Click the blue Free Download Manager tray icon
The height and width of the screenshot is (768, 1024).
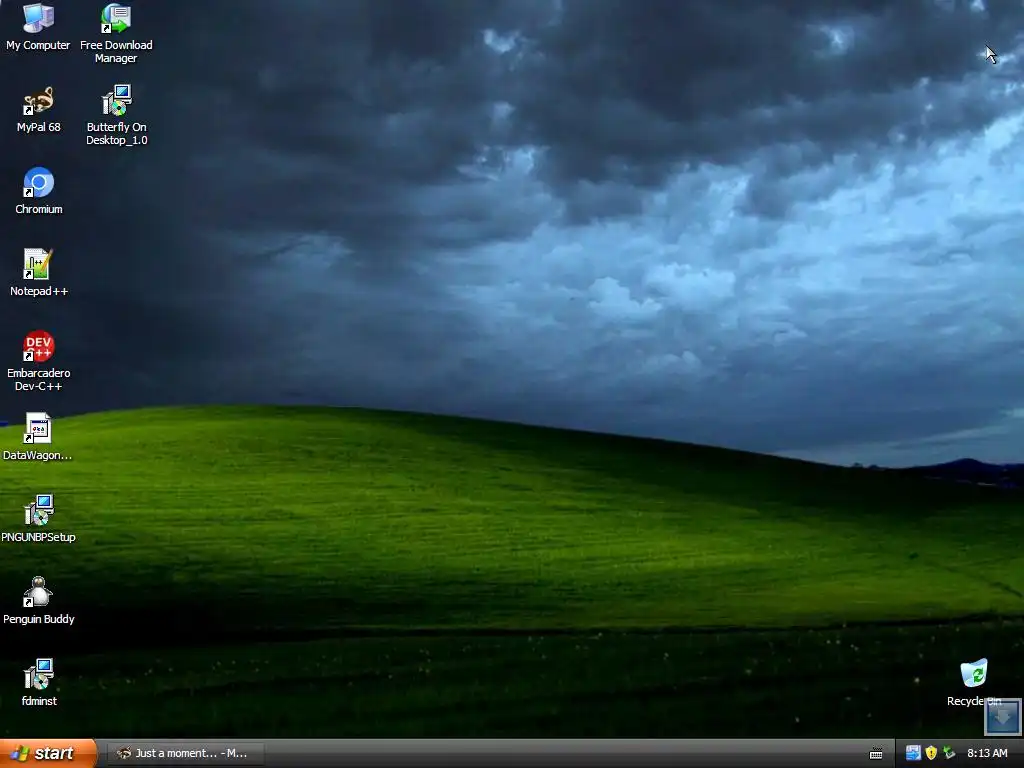[913, 753]
